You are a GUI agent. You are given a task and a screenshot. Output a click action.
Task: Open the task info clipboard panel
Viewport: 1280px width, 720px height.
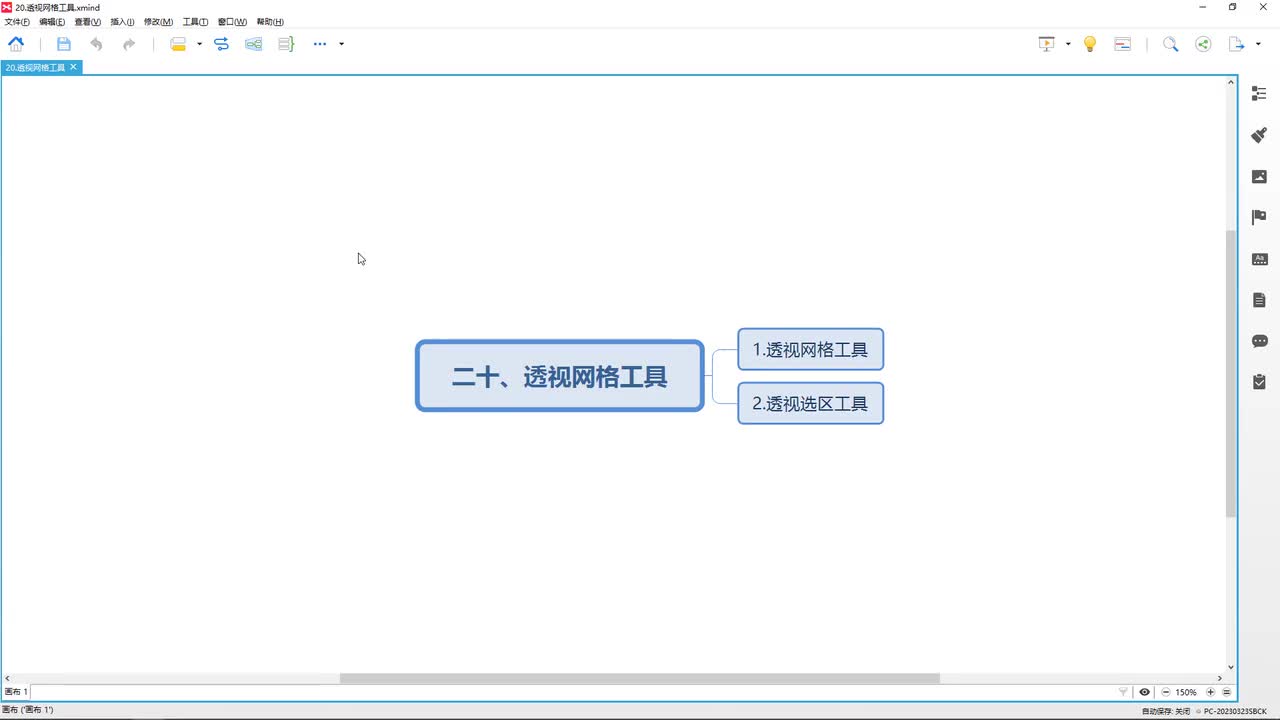pos(1259,382)
